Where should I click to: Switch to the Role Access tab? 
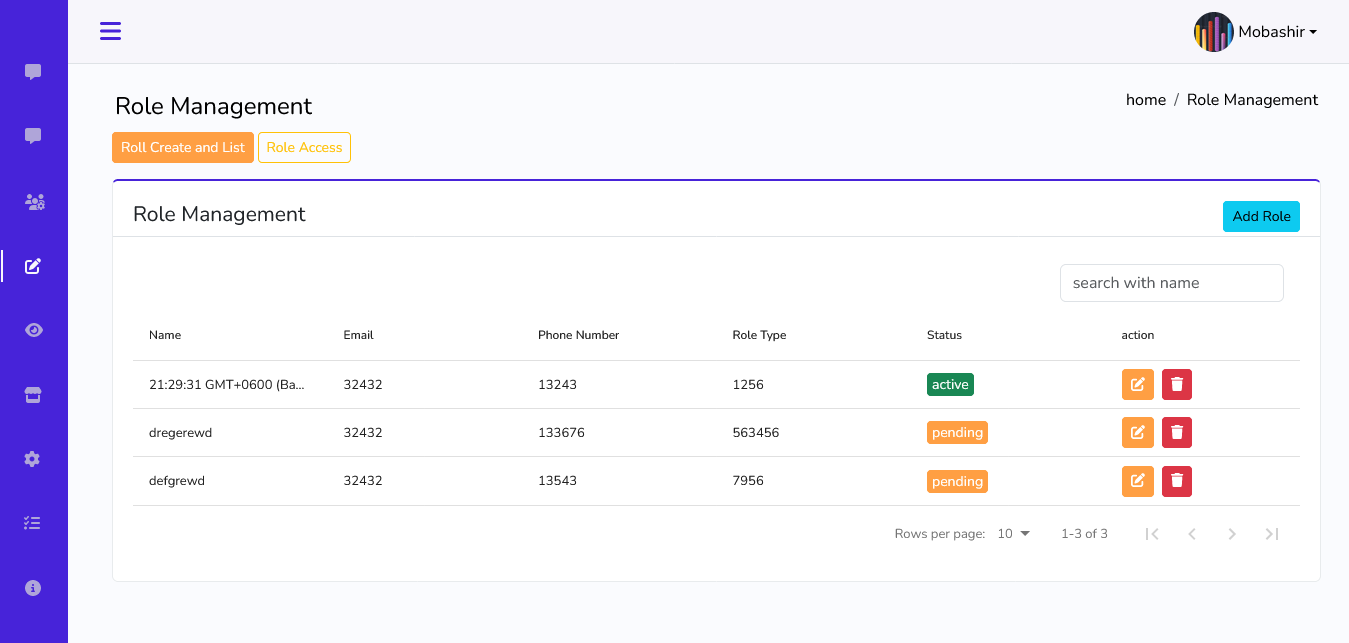(304, 147)
